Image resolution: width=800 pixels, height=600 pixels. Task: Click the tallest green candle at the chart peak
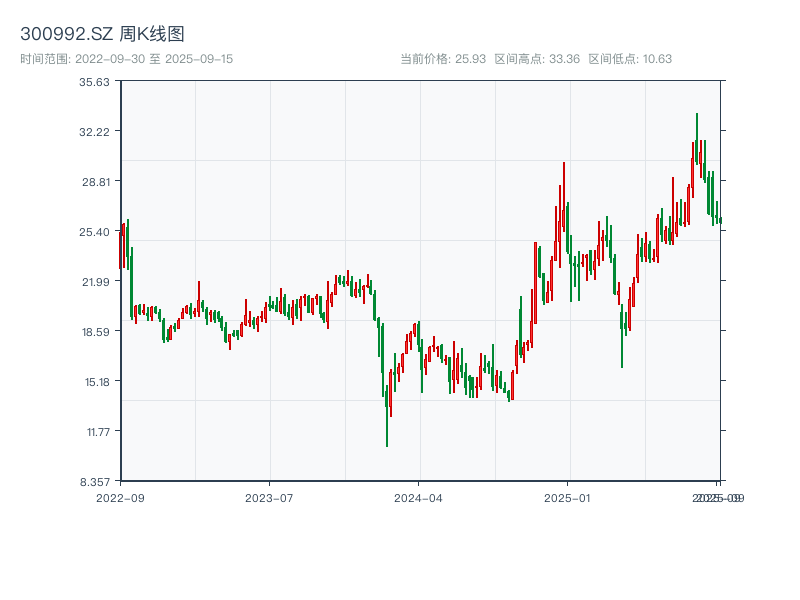(697, 139)
